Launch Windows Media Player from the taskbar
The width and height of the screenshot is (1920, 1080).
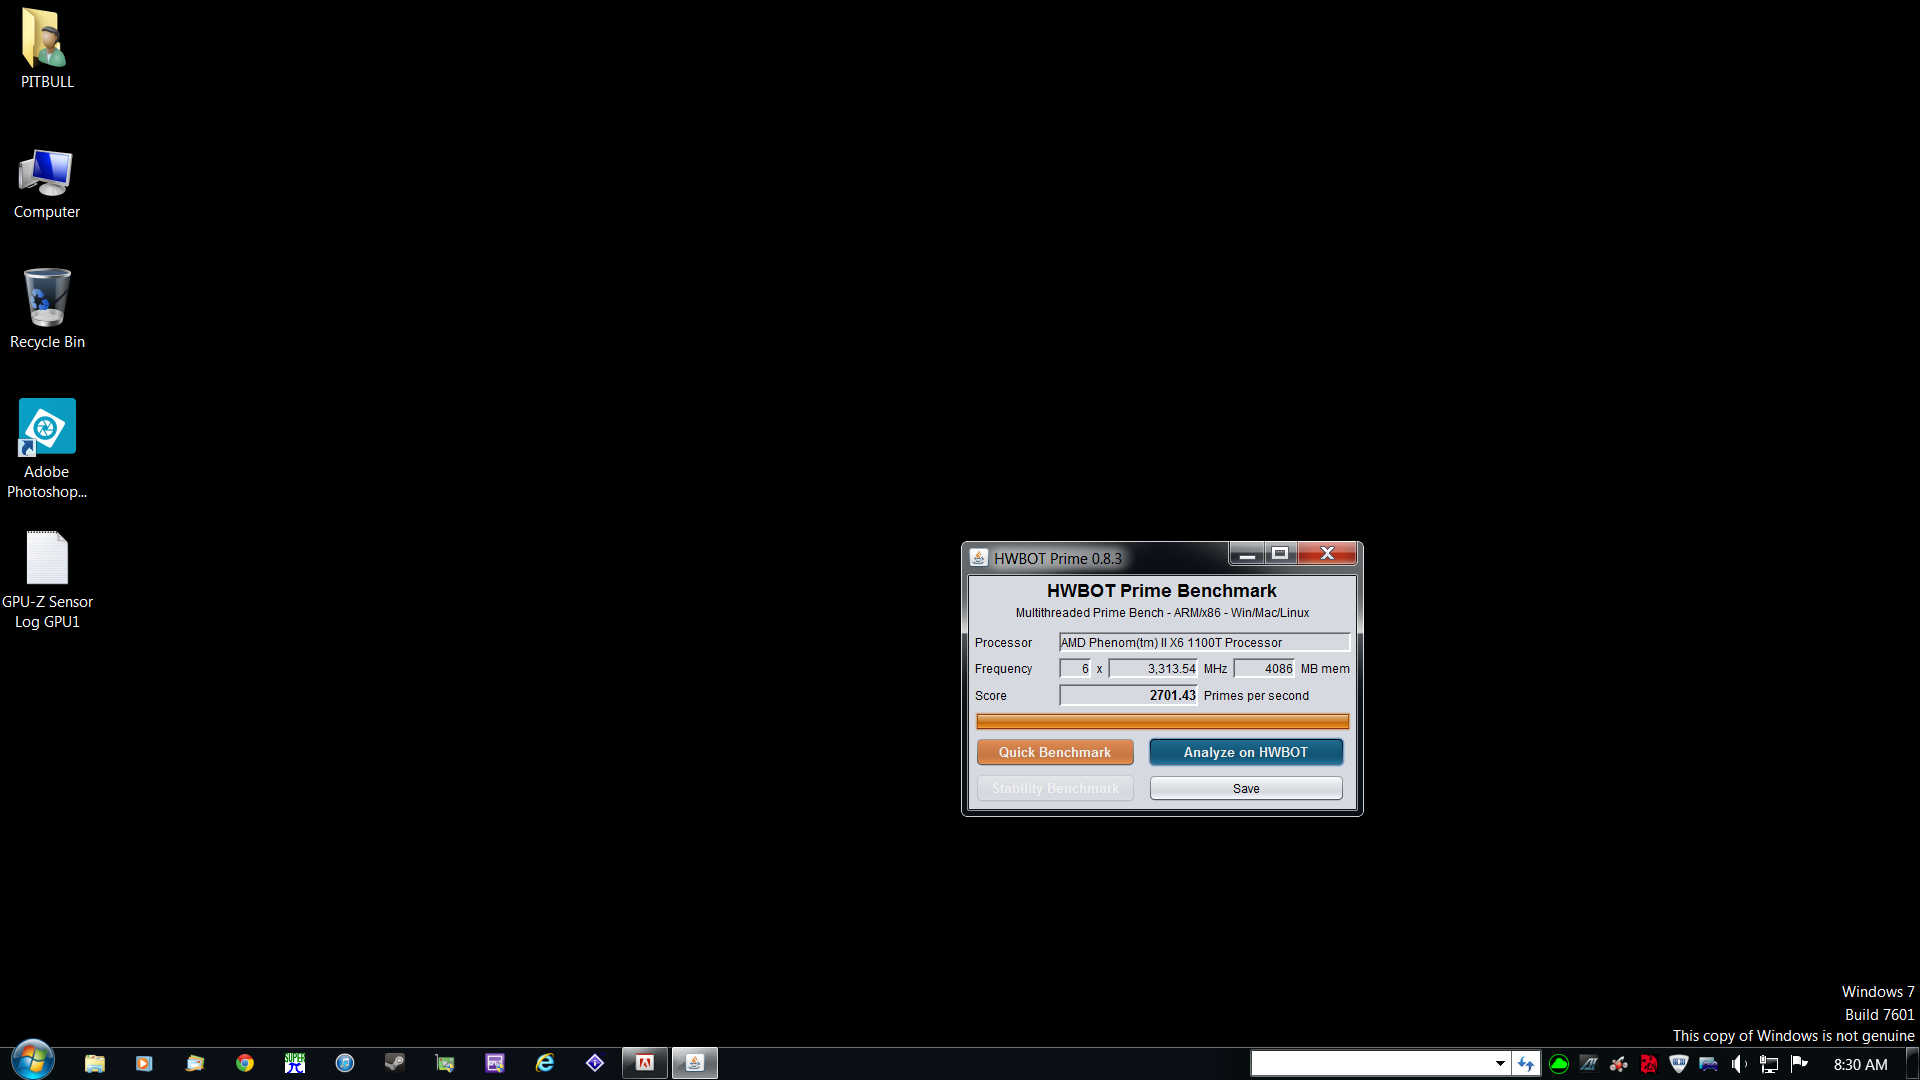(144, 1063)
